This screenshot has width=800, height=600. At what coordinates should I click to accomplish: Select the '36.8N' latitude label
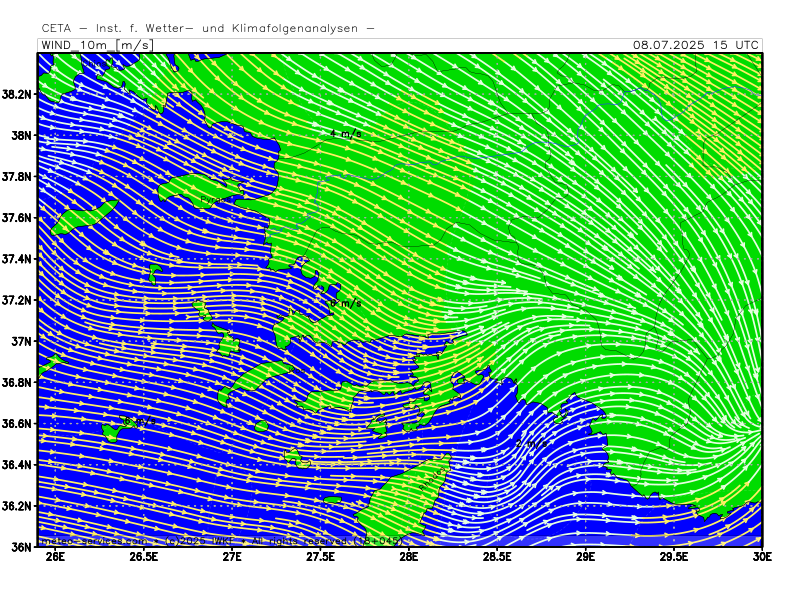tap(19, 383)
